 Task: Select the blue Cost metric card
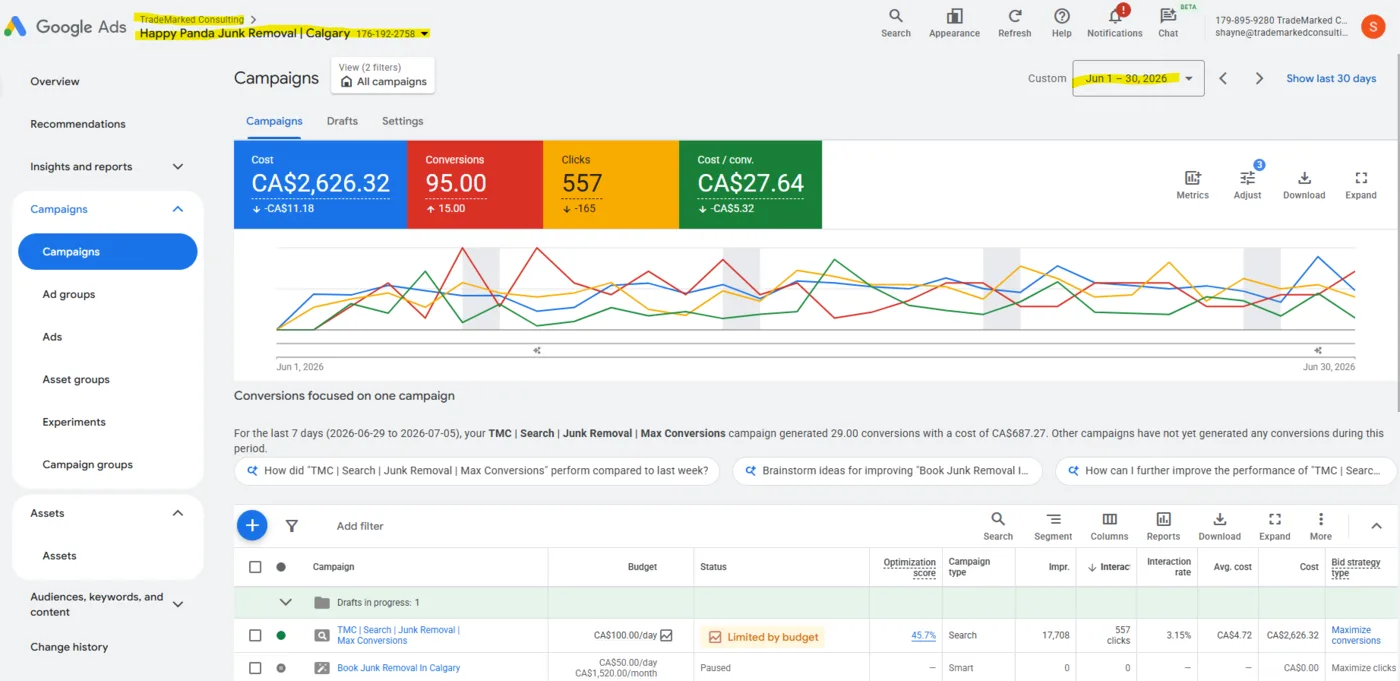click(x=320, y=184)
